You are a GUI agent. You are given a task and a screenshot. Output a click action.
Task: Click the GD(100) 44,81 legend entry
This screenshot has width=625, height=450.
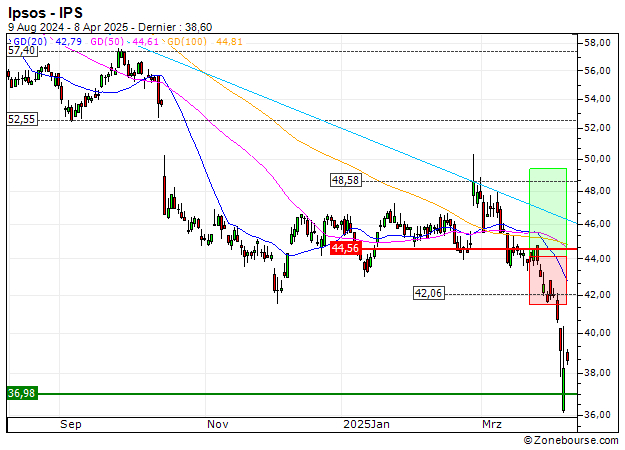pyautogui.click(x=205, y=41)
